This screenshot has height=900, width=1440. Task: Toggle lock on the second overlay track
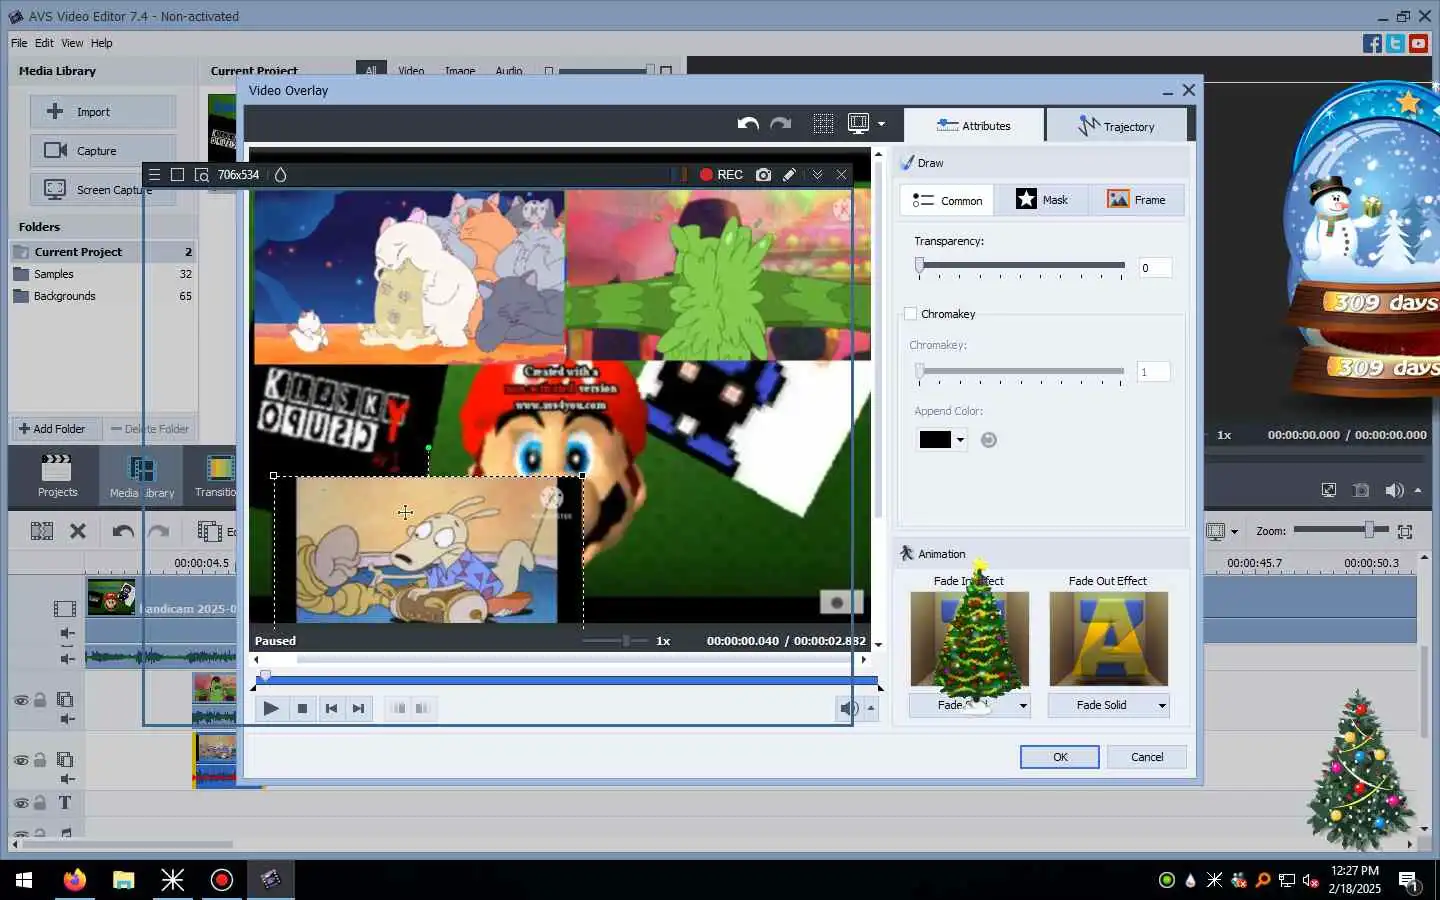coord(40,760)
